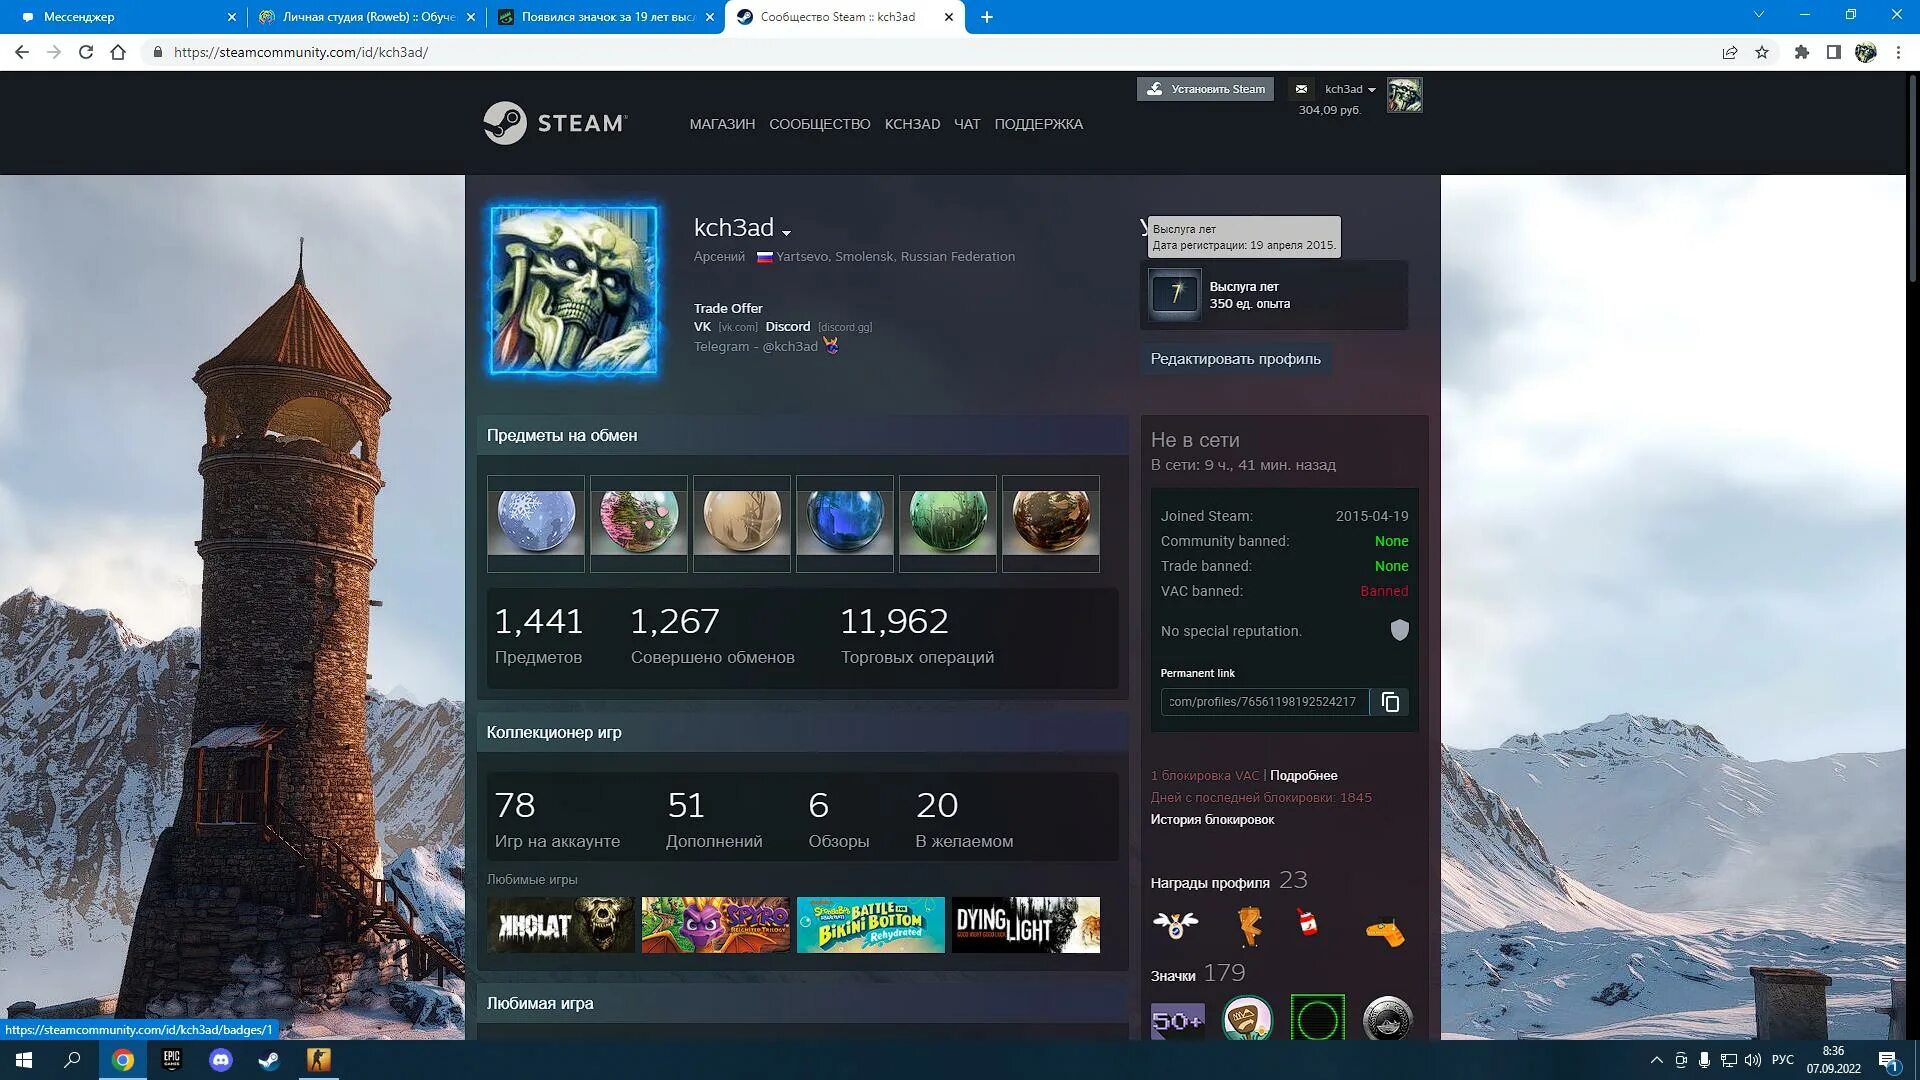Viewport: 1920px width, 1080px height.
Task: Click the account avatar in header
Action: point(1404,95)
